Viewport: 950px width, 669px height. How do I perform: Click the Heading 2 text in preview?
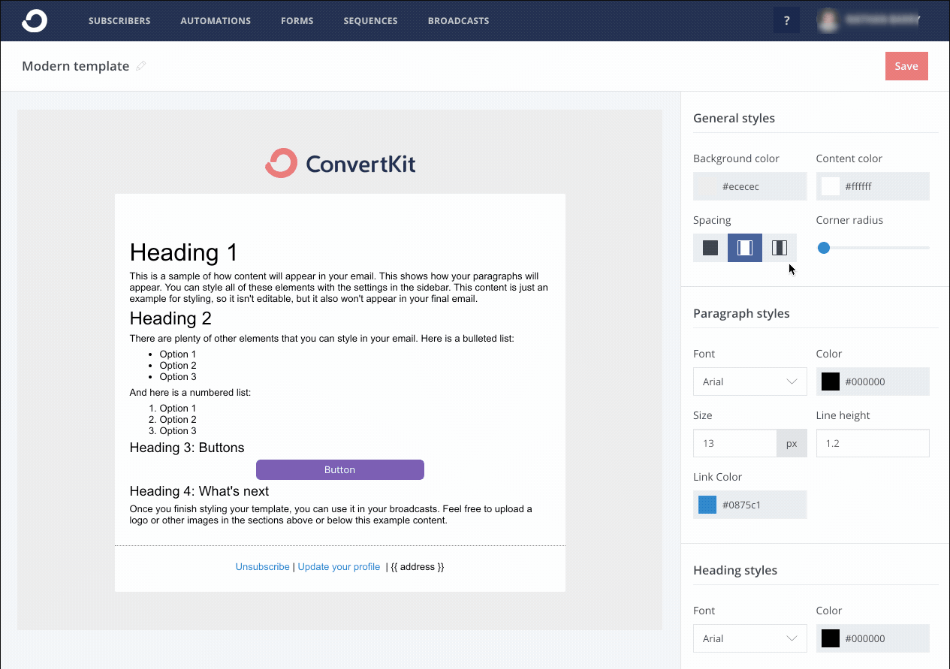(x=170, y=319)
